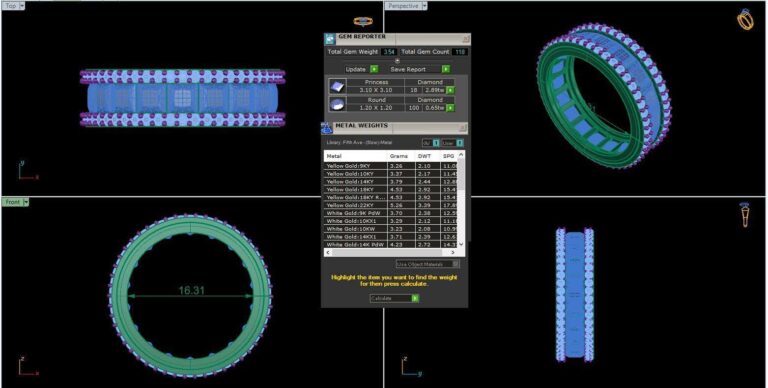
Task: Click the Metal Weights flask icon
Action: [x=327, y=128]
